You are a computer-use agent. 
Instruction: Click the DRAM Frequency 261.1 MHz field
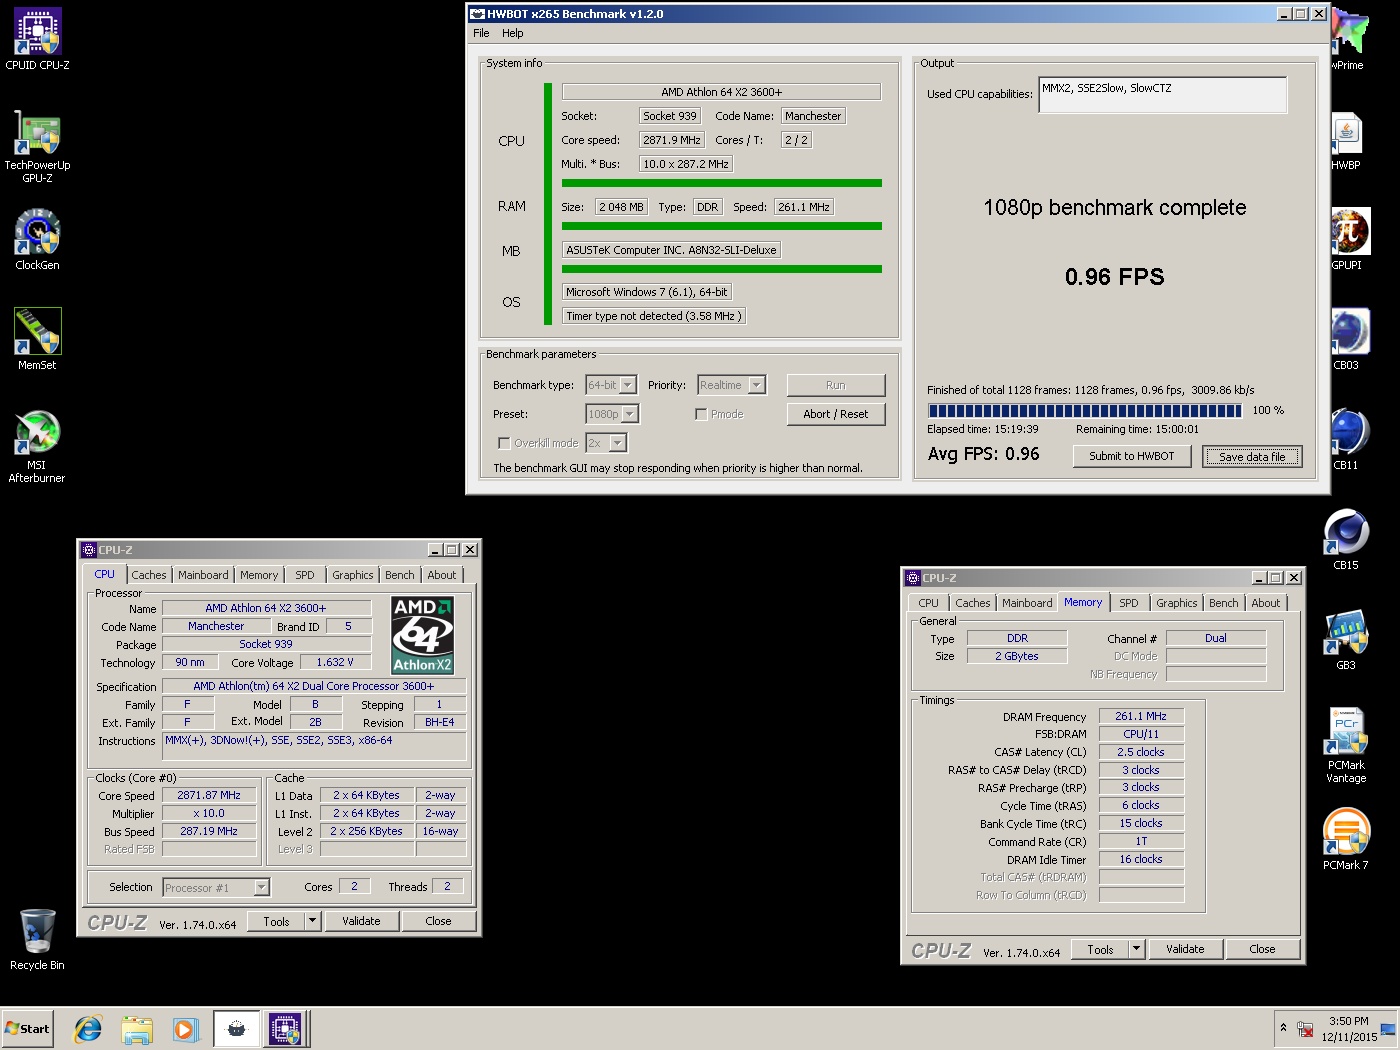(x=1141, y=716)
